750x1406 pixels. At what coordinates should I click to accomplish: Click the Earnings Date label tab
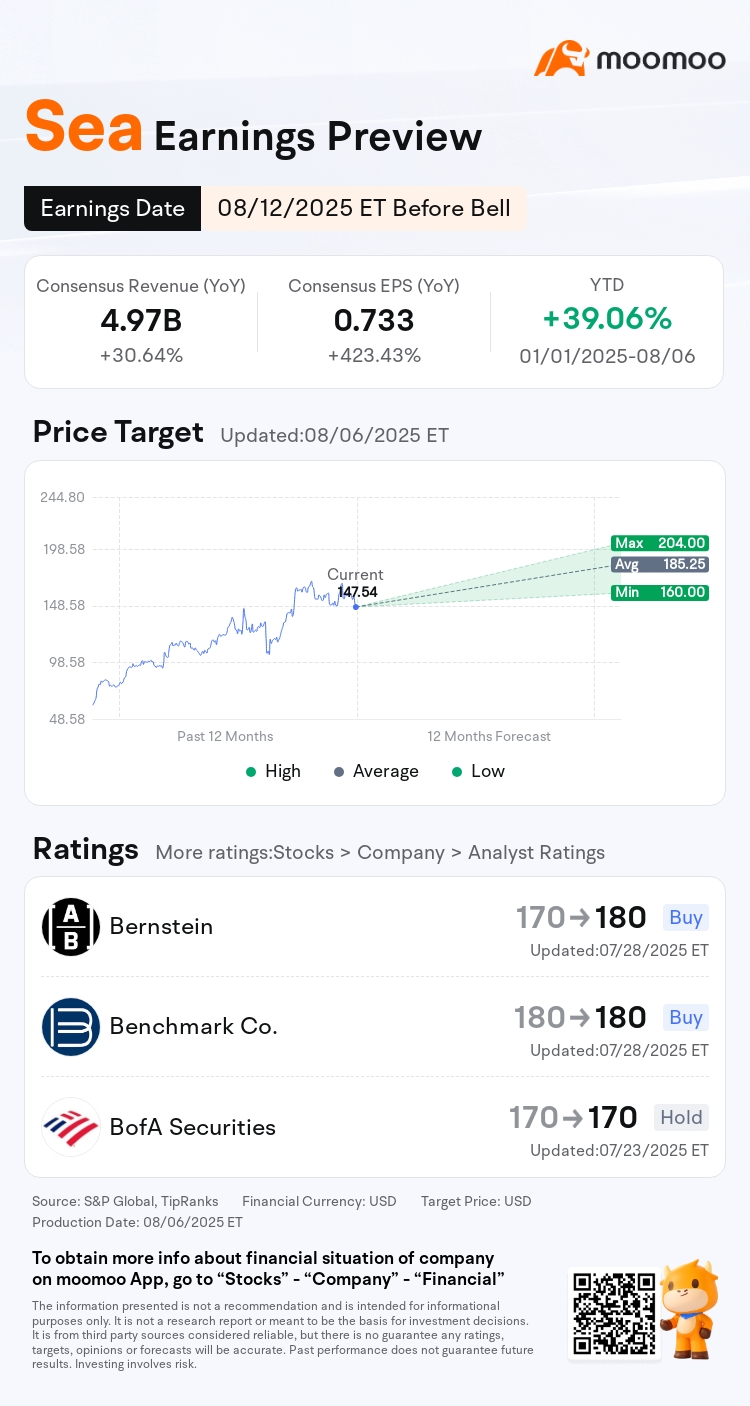(113, 208)
